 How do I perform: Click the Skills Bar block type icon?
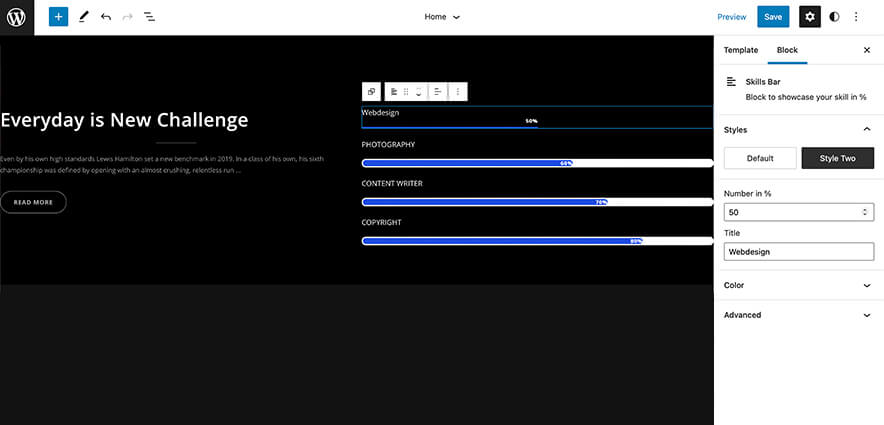(x=394, y=91)
